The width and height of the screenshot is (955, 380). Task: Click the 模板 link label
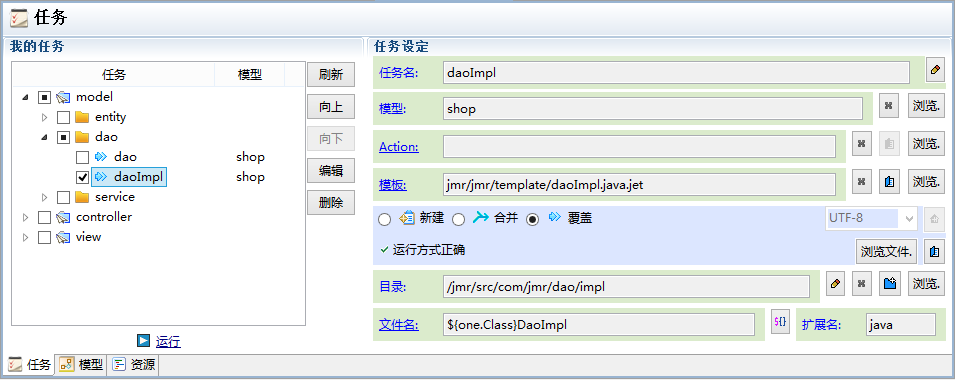[x=392, y=185]
